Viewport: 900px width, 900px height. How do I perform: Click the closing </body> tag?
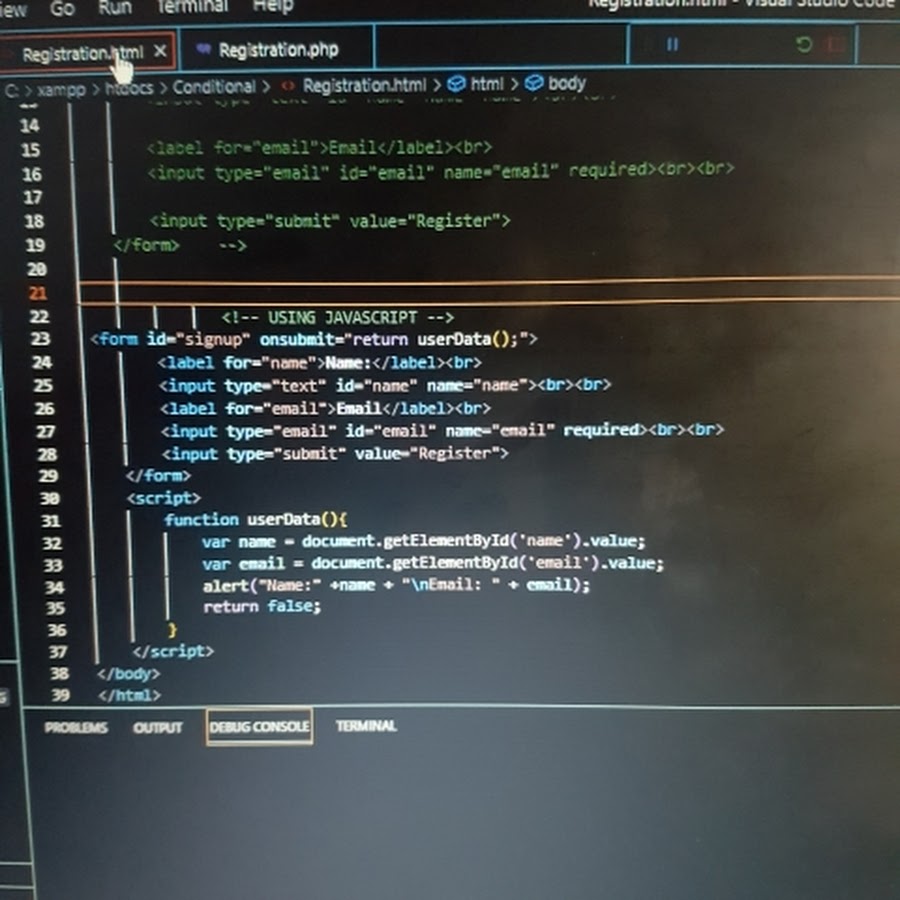129,673
